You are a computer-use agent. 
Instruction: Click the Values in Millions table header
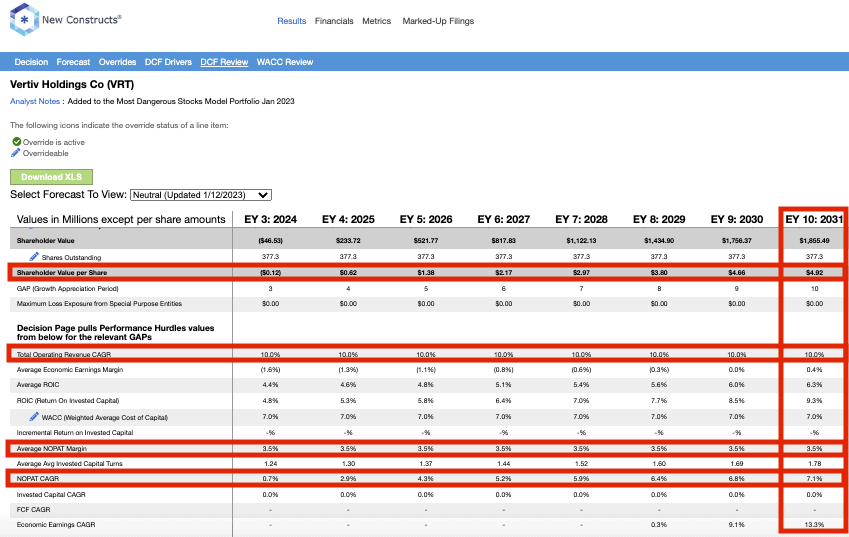coord(121,219)
